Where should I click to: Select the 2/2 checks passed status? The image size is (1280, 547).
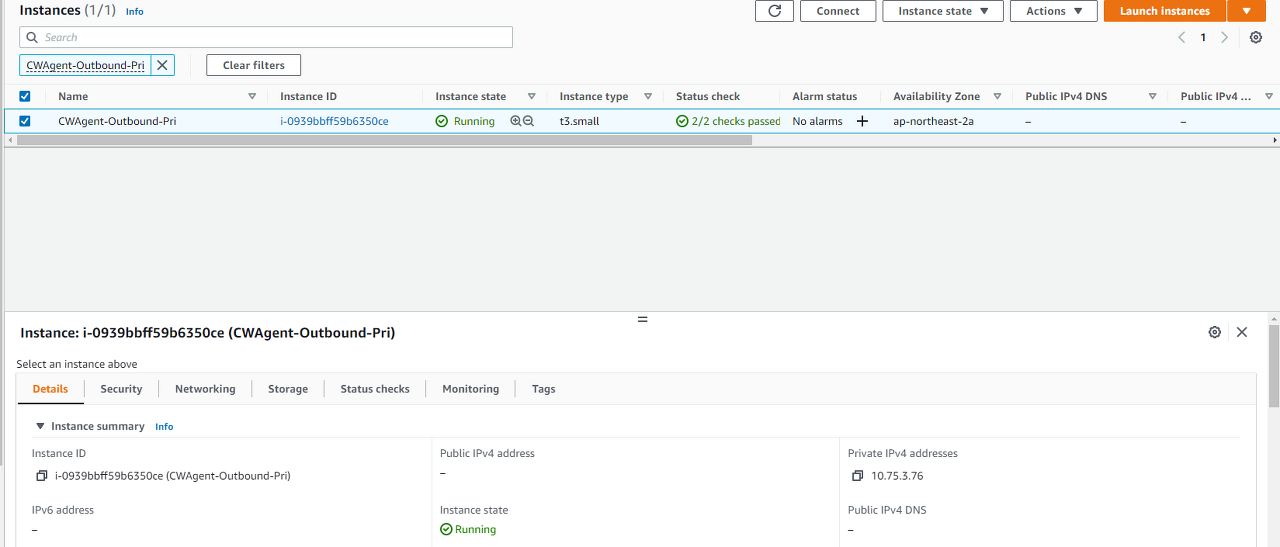pyautogui.click(x=728, y=121)
